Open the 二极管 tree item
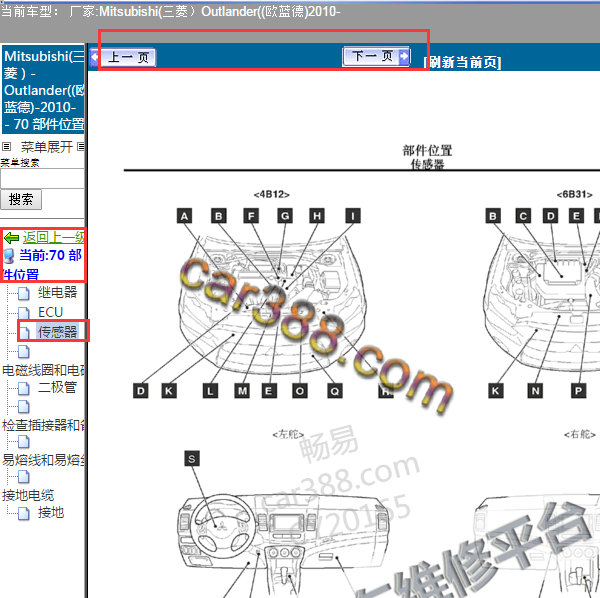The height and width of the screenshot is (598, 600). pyautogui.click(x=57, y=388)
